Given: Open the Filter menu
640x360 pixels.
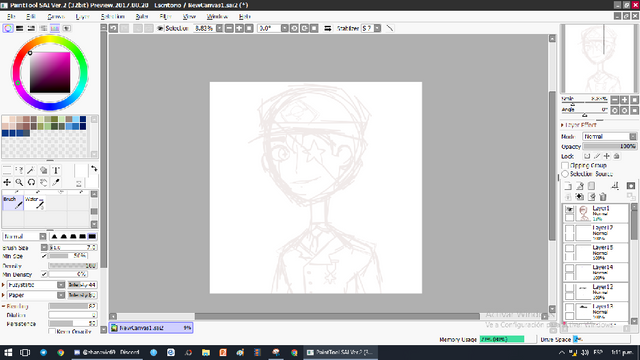Looking at the screenshot, I should point(165,16).
